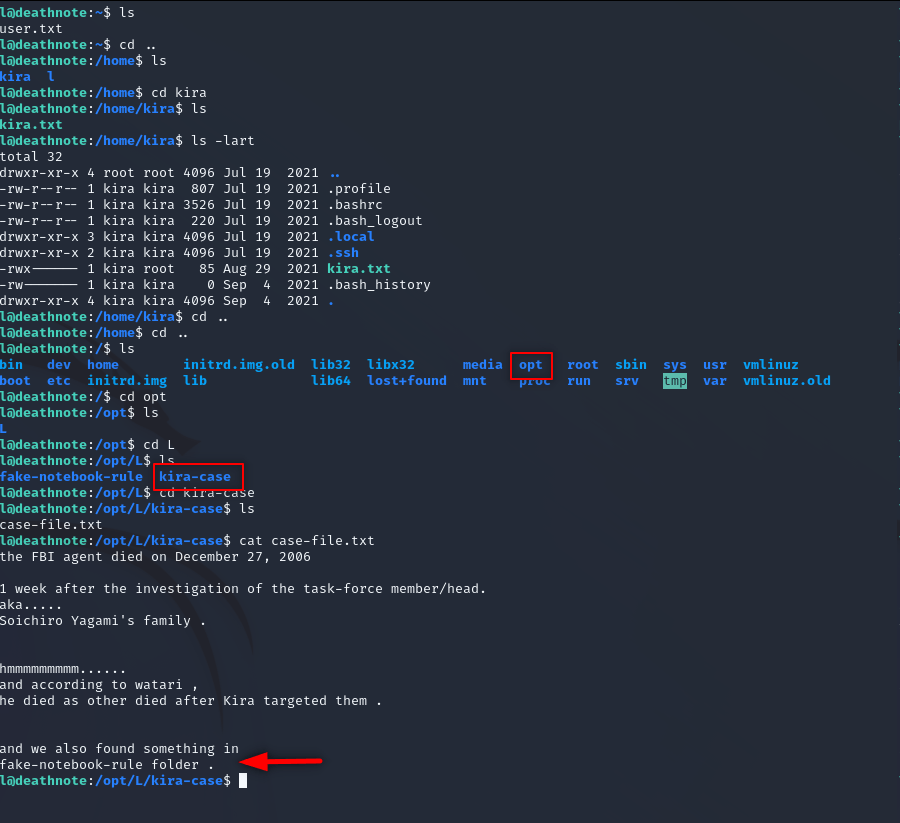Click the 'hmmmmmmmmm......' line
Viewport: 900px width, 823px height.
(x=63, y=669)
